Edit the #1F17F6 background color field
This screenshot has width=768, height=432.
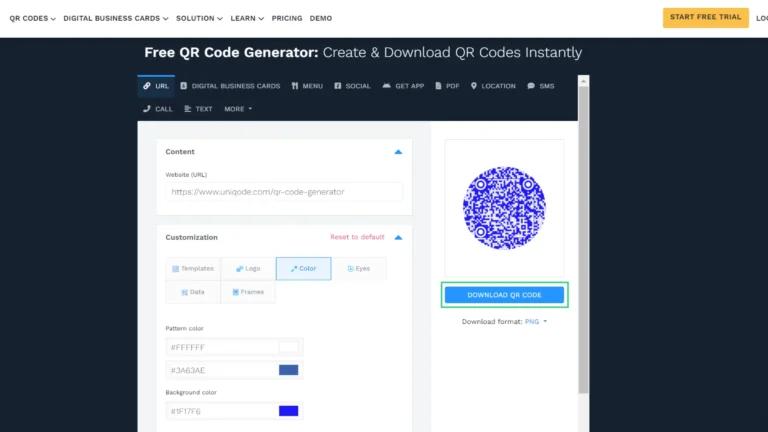[222, 411]
